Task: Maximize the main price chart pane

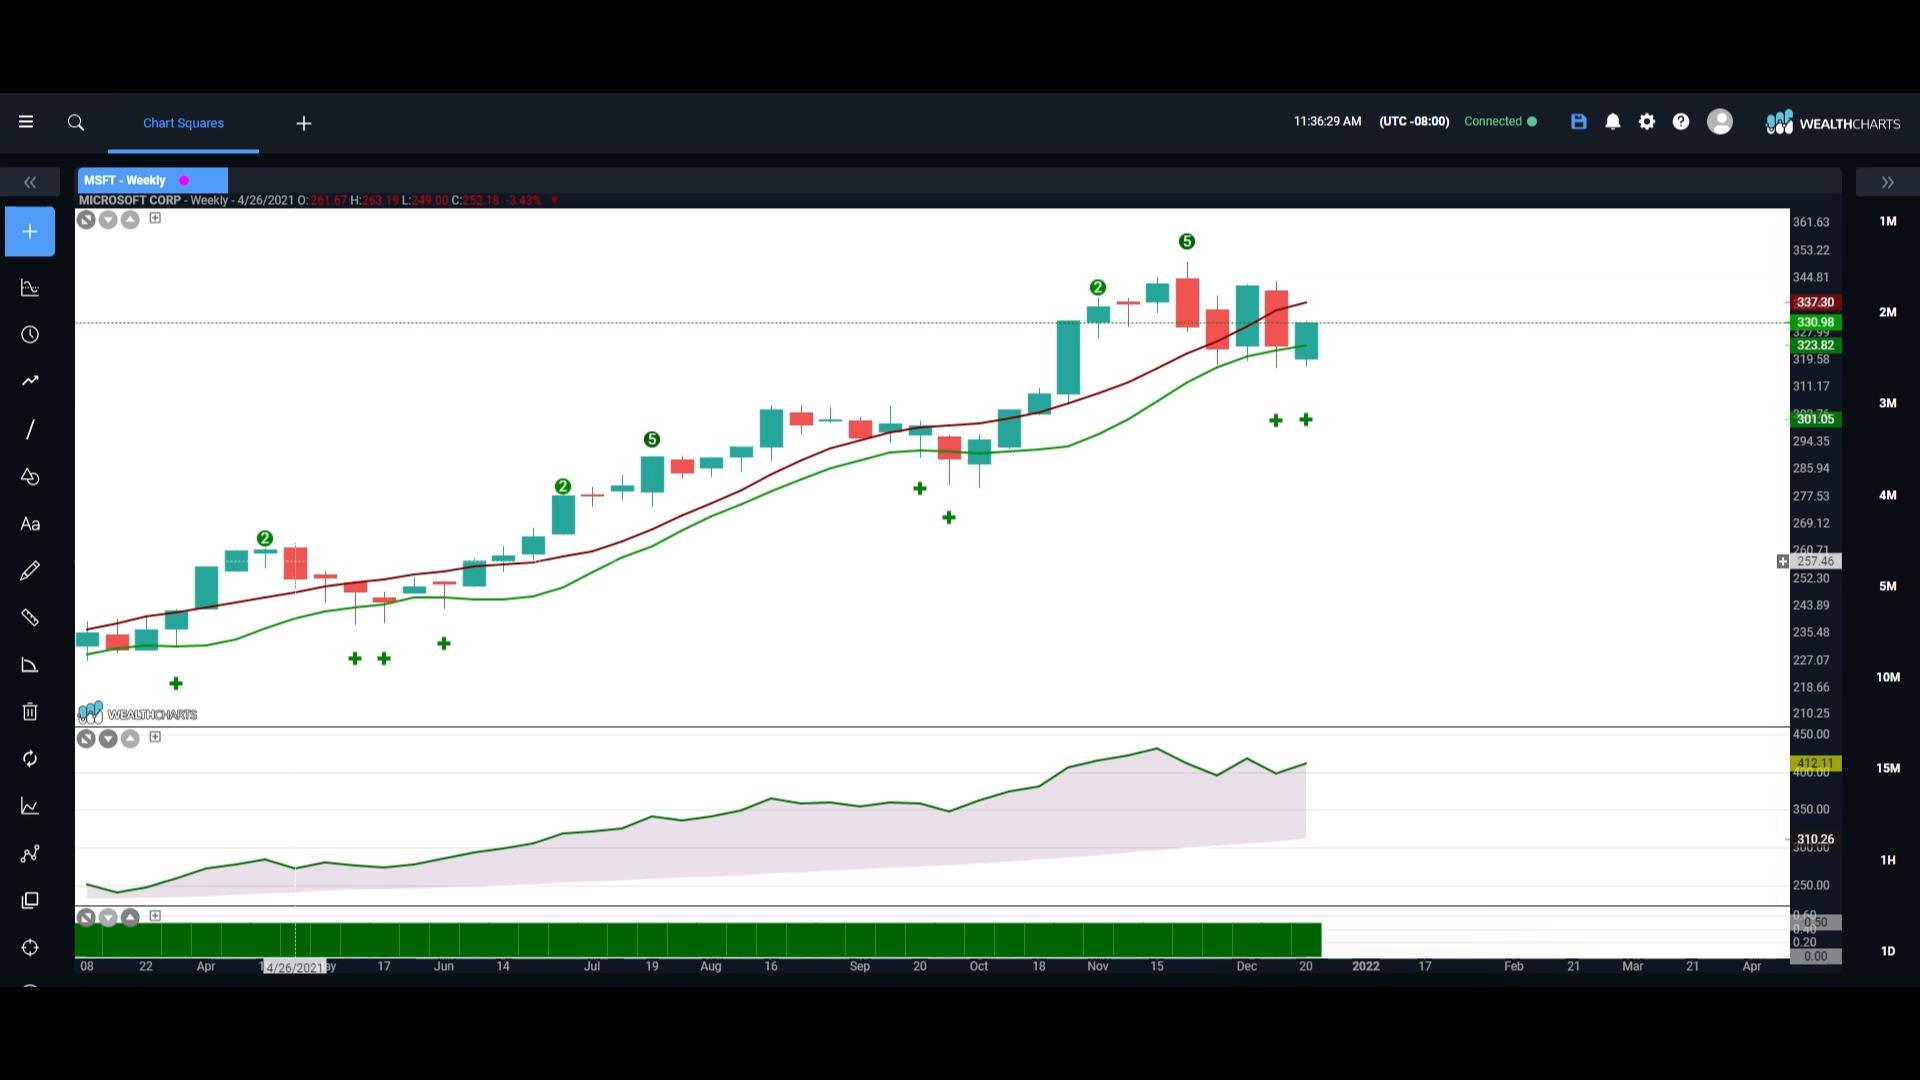Action: point(155,218)
